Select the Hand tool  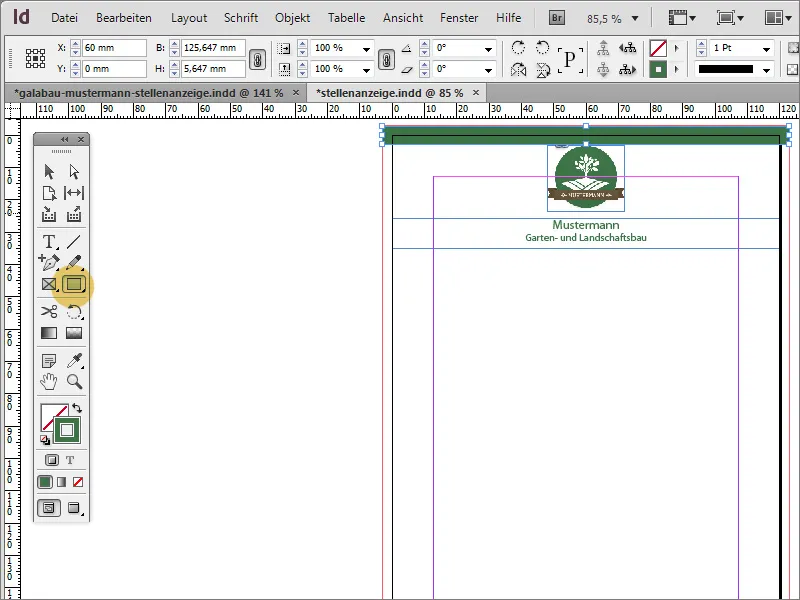coord(49,382)
